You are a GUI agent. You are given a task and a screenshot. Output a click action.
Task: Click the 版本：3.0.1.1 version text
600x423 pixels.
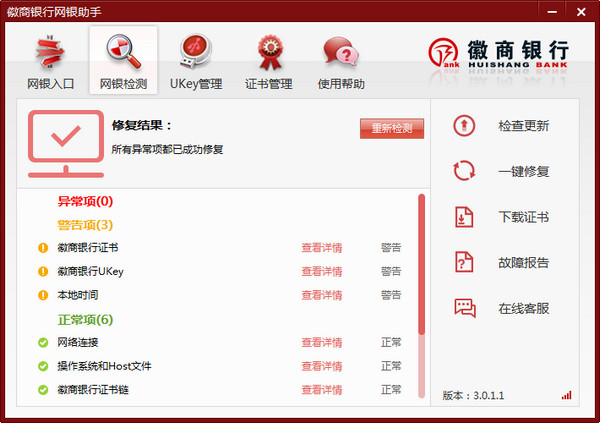[x=473, y=395]
